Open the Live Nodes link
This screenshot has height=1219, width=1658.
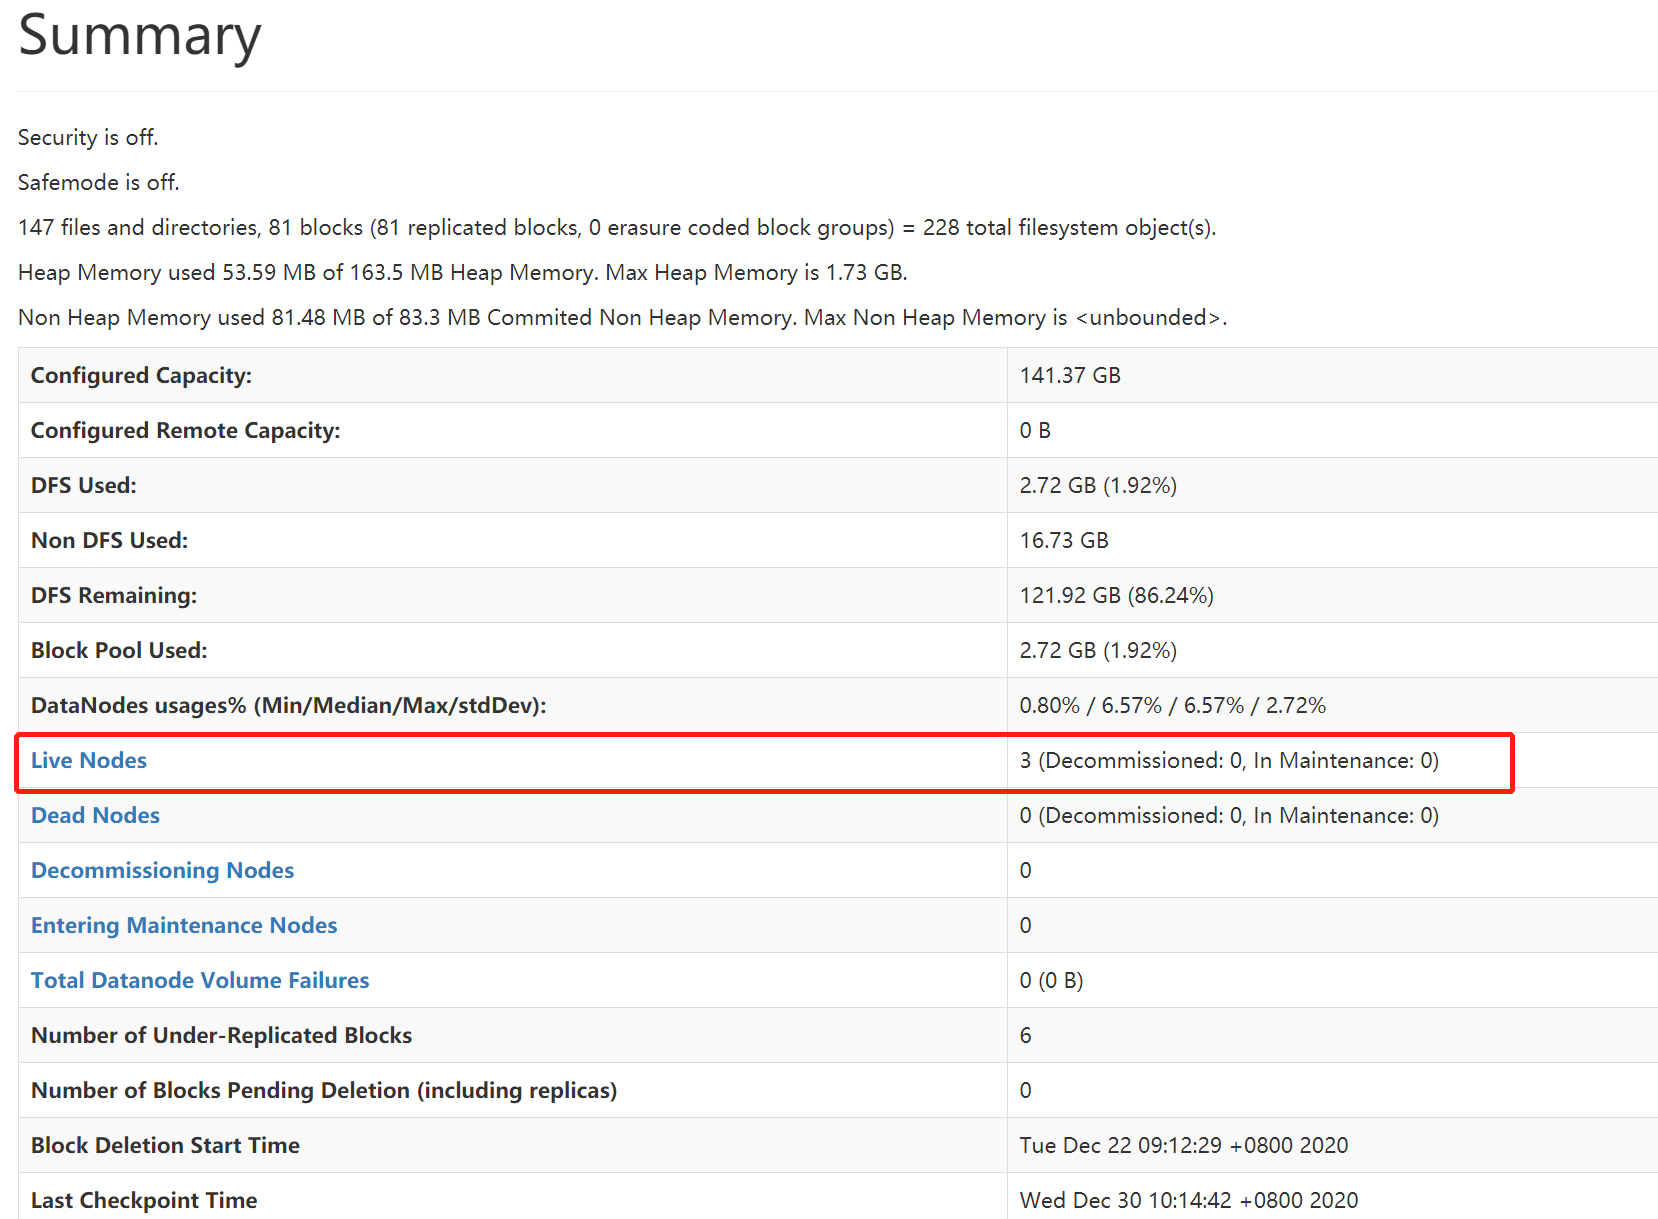tap(89, 760)
